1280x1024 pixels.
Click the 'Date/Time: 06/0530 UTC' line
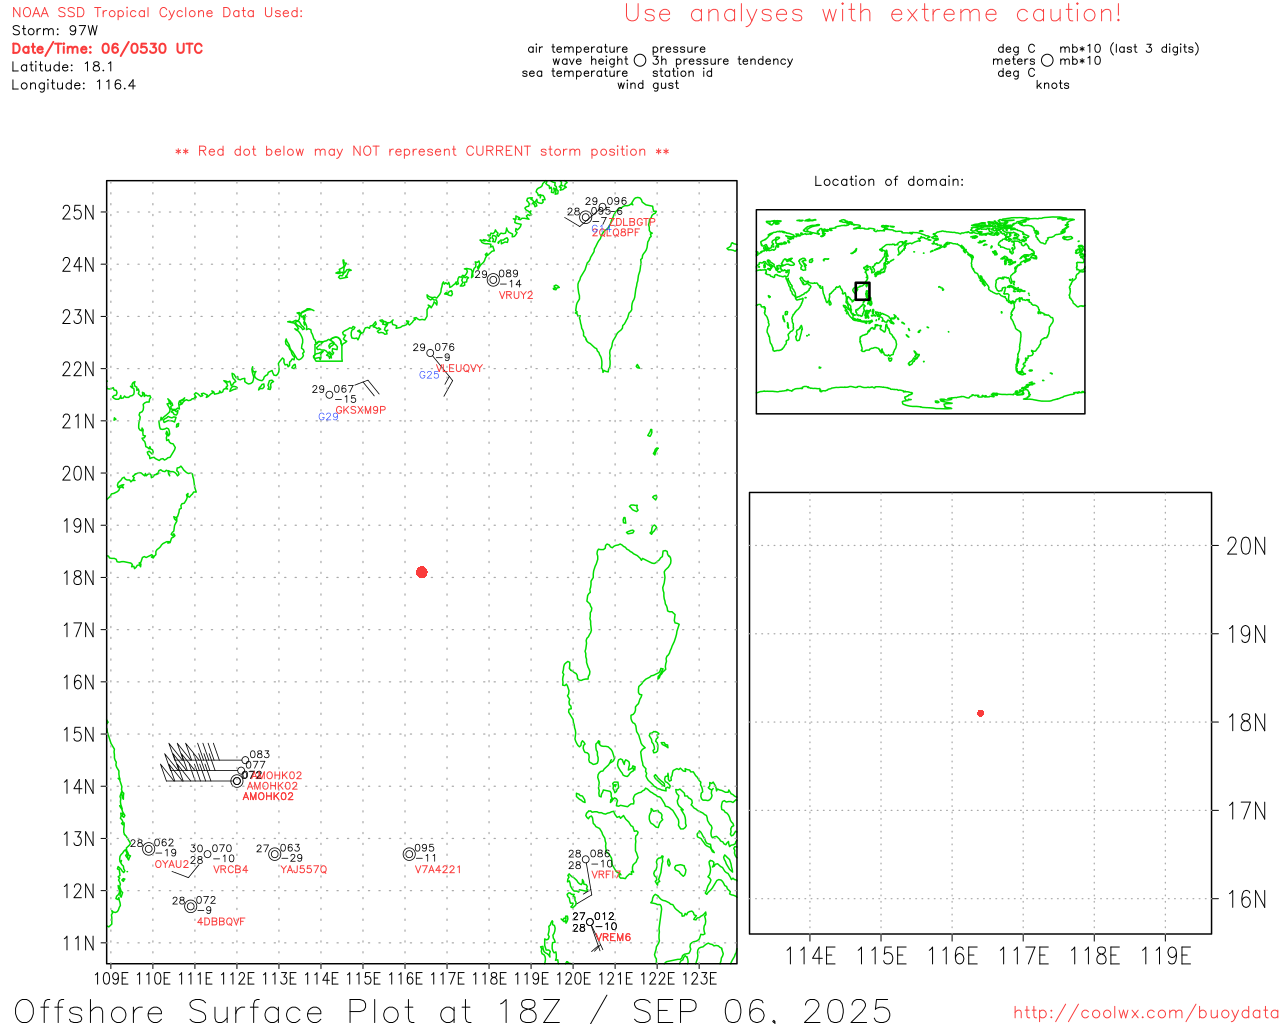point(107,49)
